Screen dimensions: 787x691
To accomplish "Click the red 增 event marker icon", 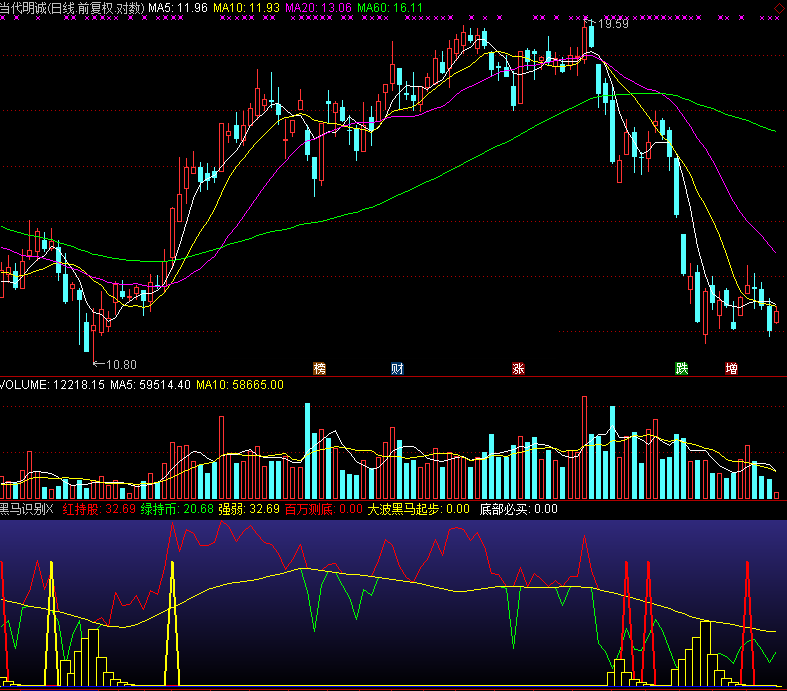I will [731, 369].
